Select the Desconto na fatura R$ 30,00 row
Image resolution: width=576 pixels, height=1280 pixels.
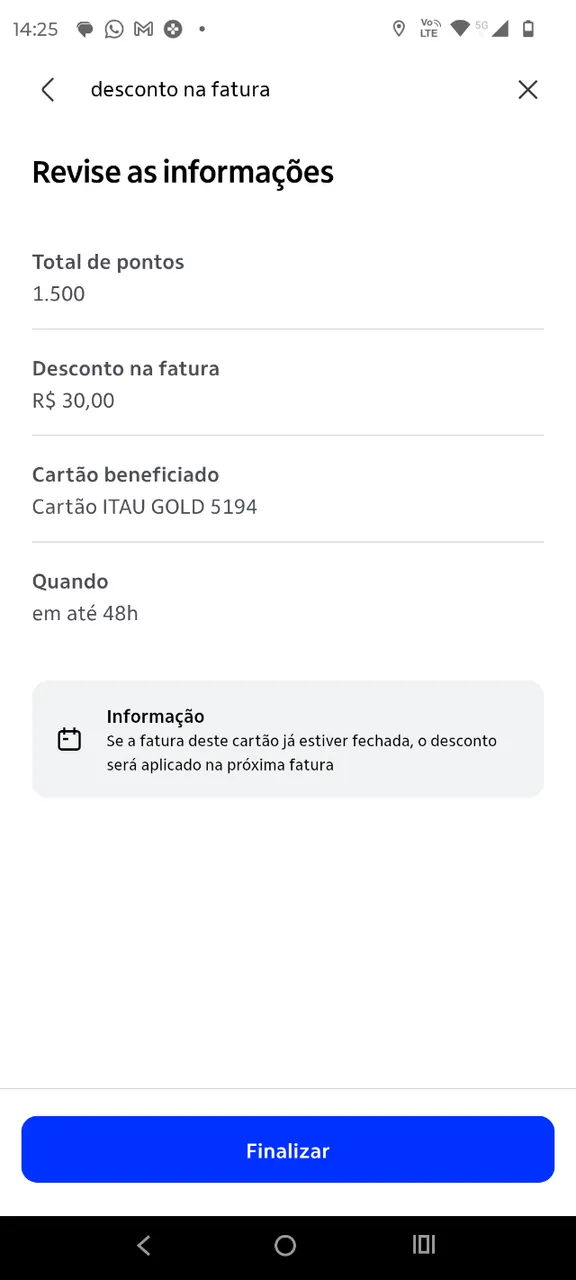(x=288, y=384)
